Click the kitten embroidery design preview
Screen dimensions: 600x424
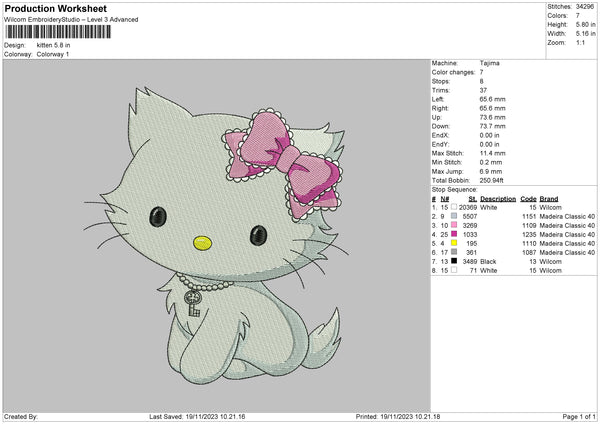coord(216,236)
